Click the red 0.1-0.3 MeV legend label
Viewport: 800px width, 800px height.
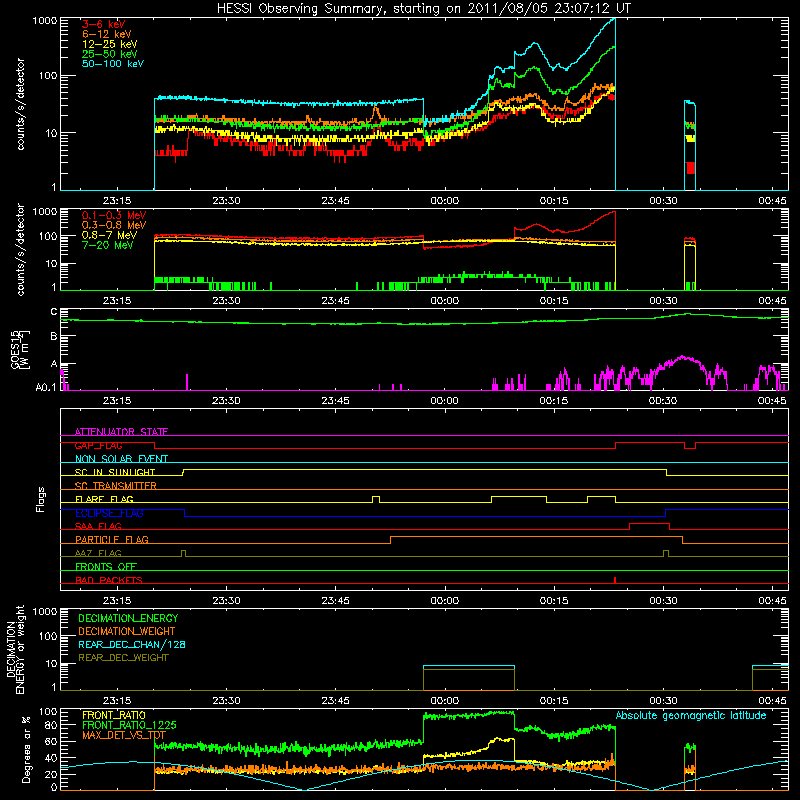coord(114,215)
